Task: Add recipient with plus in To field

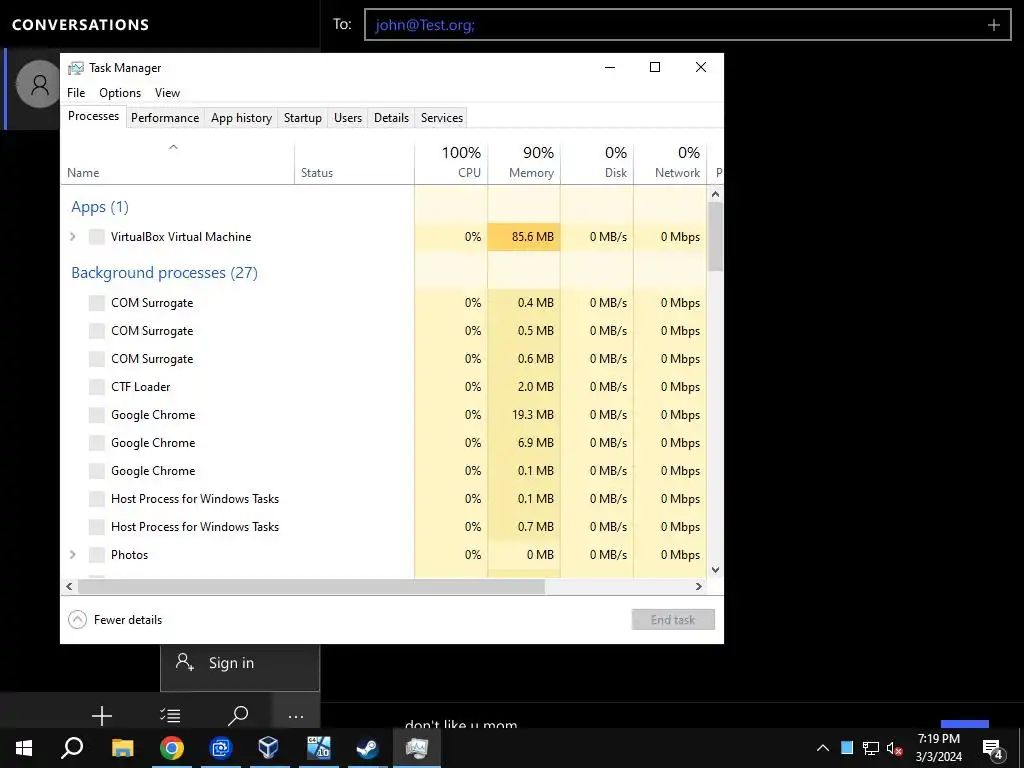Action: [993, 25]
